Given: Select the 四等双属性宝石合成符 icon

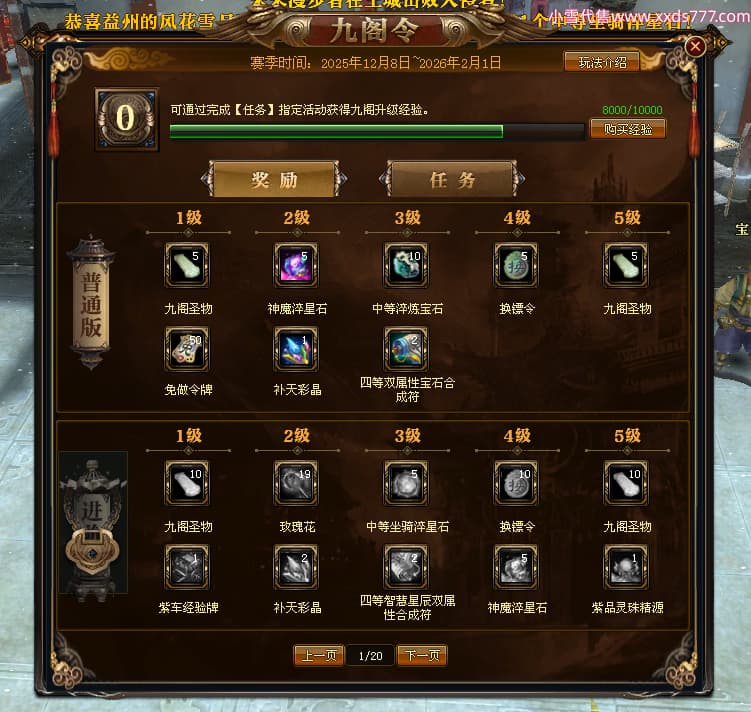Looking at the screenshot, I should tap(406, 349).
